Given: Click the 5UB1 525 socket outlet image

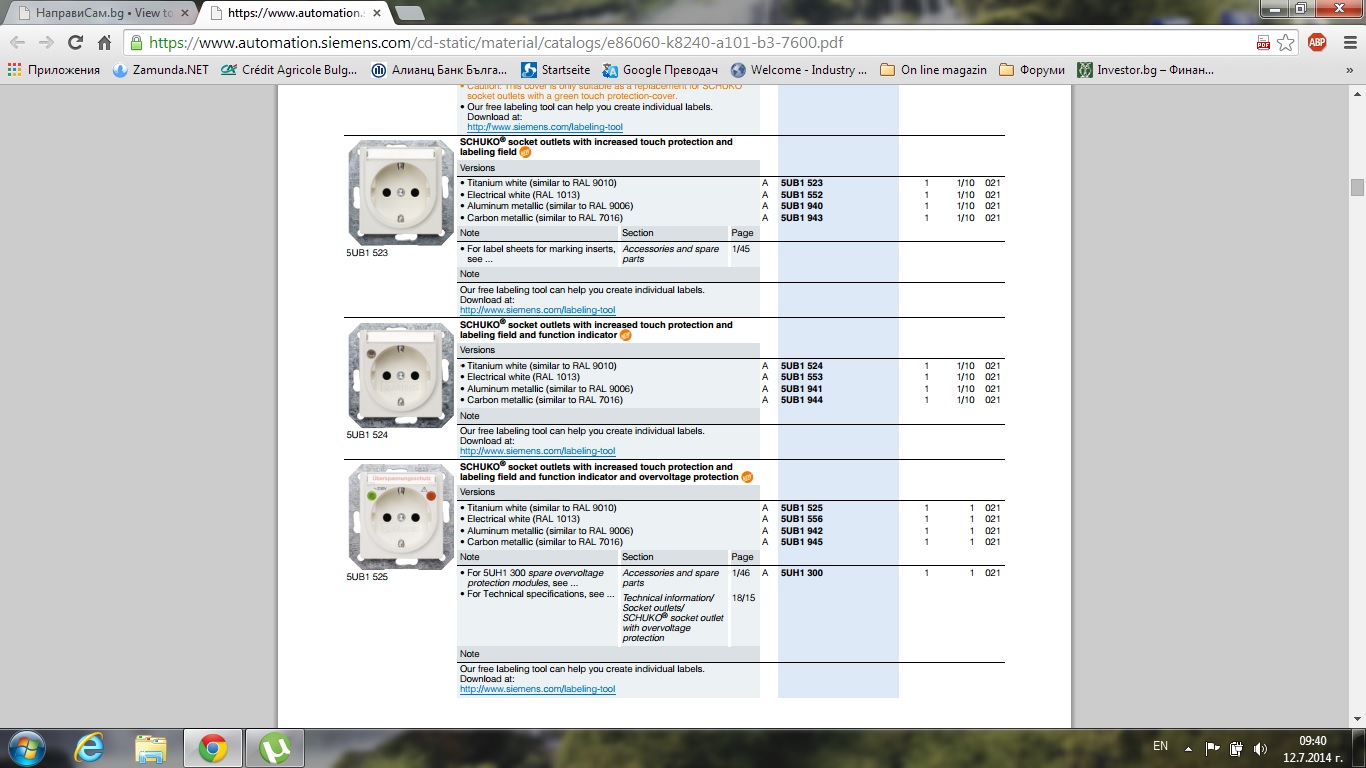Looking at the screenshot, I should 401,517.
